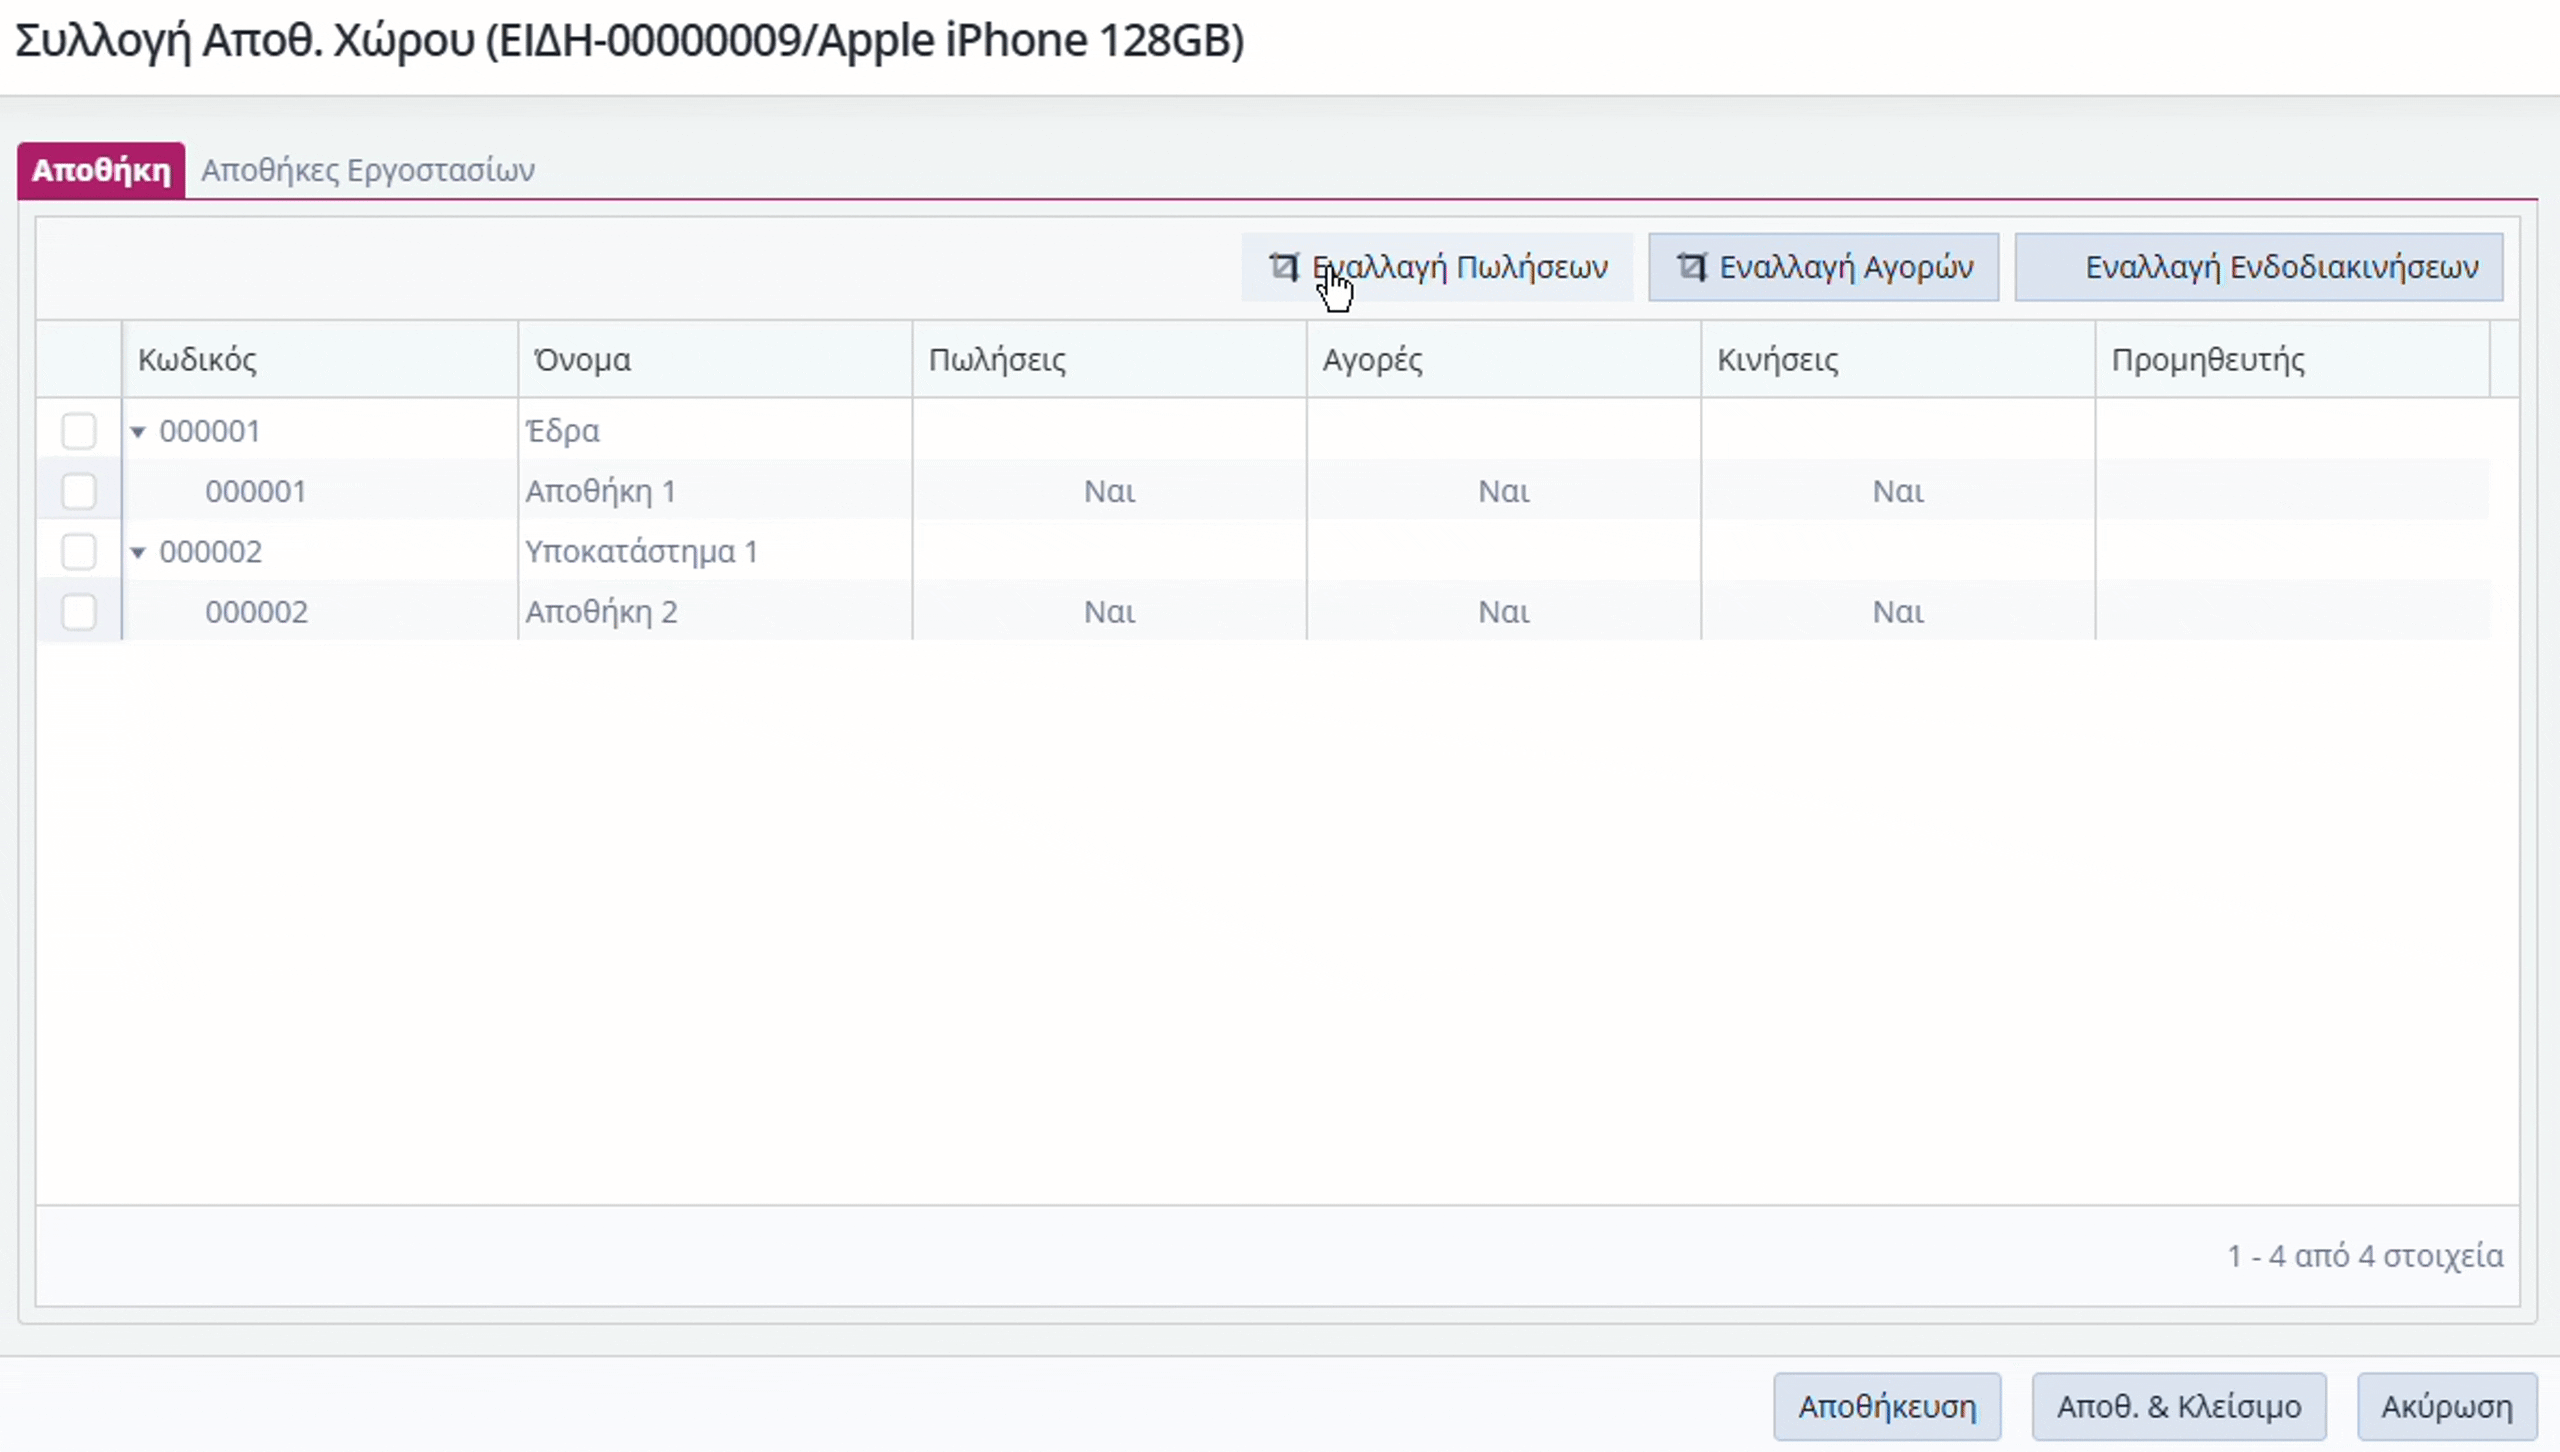Click the Εναλλαγή Πωλήσεων toggle icon
Viewport: 2560px width, 1452px height.
point(1283,267)
